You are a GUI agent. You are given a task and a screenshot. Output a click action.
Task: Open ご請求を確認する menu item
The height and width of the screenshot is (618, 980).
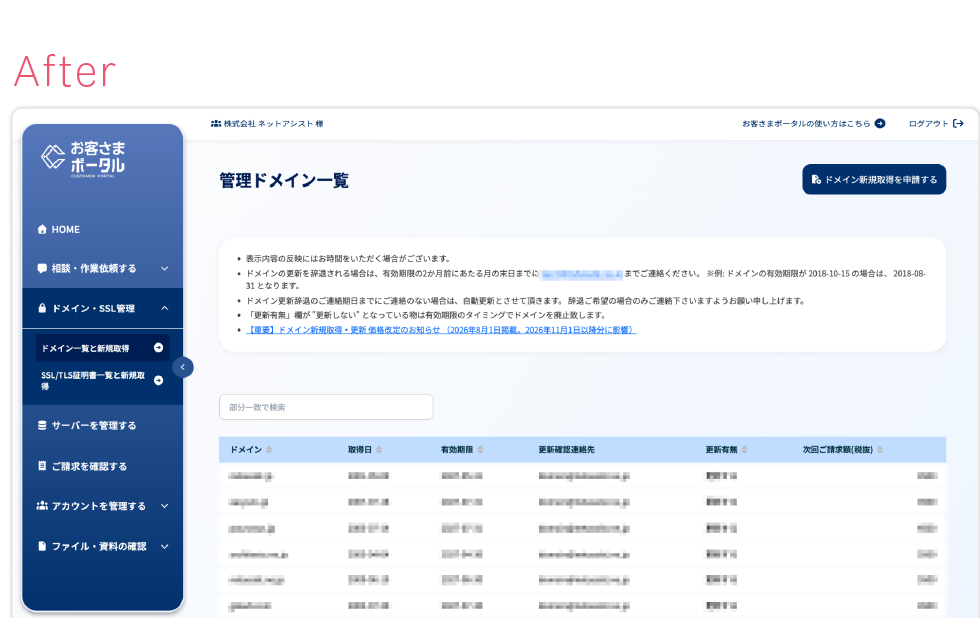(x=102, y=466)
